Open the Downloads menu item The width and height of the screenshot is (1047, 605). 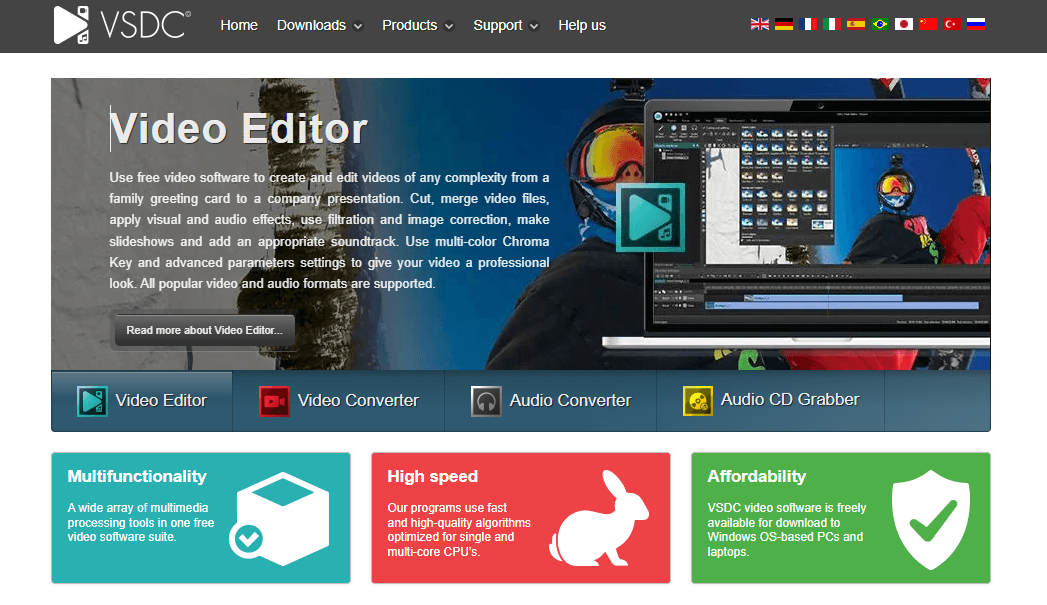(311, 25)
